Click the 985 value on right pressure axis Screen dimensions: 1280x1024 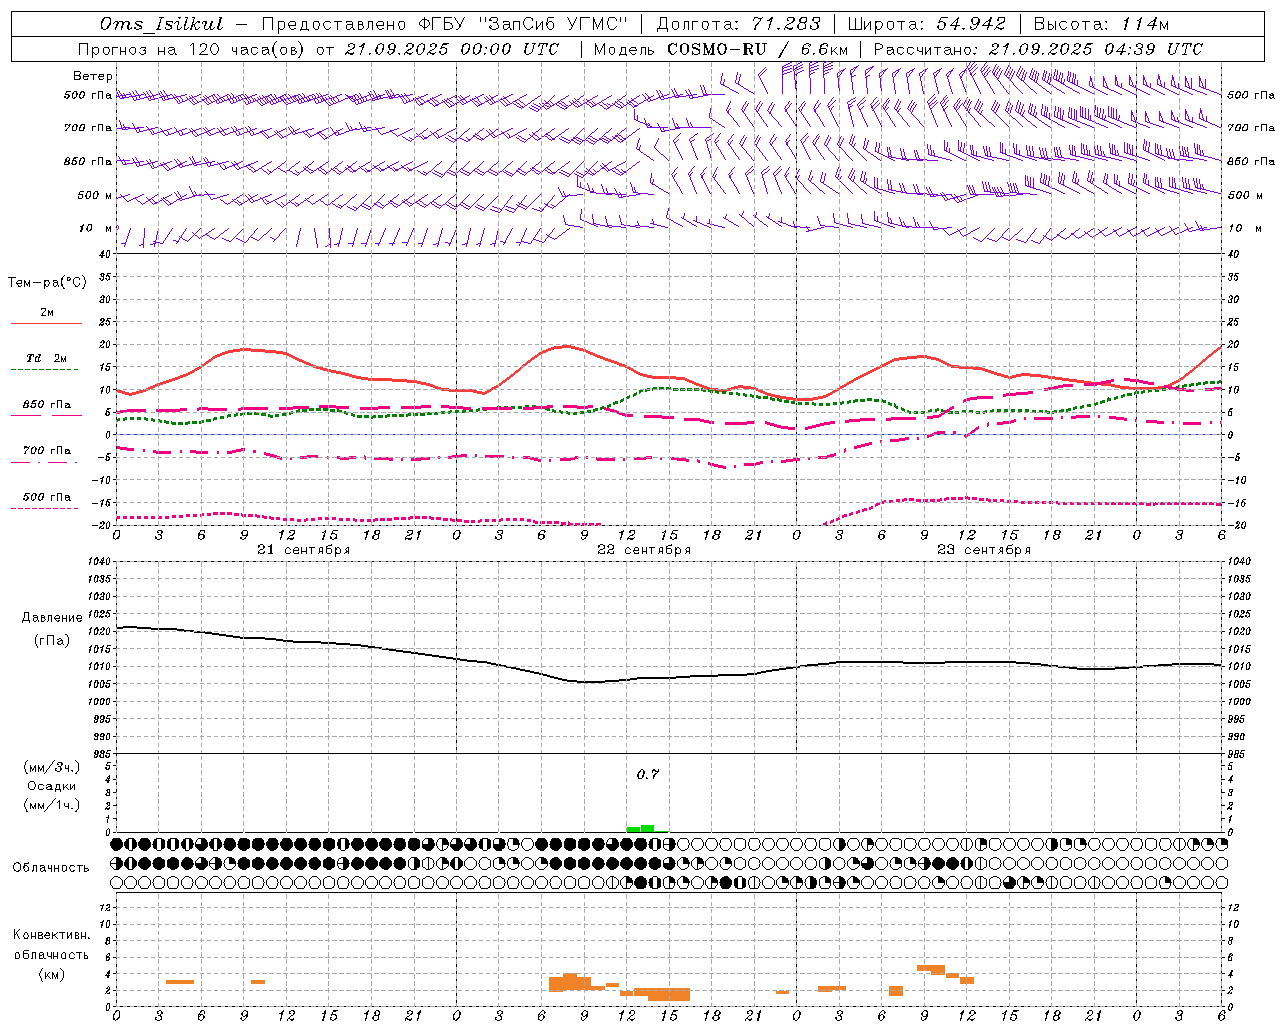tap(1238, 754)
